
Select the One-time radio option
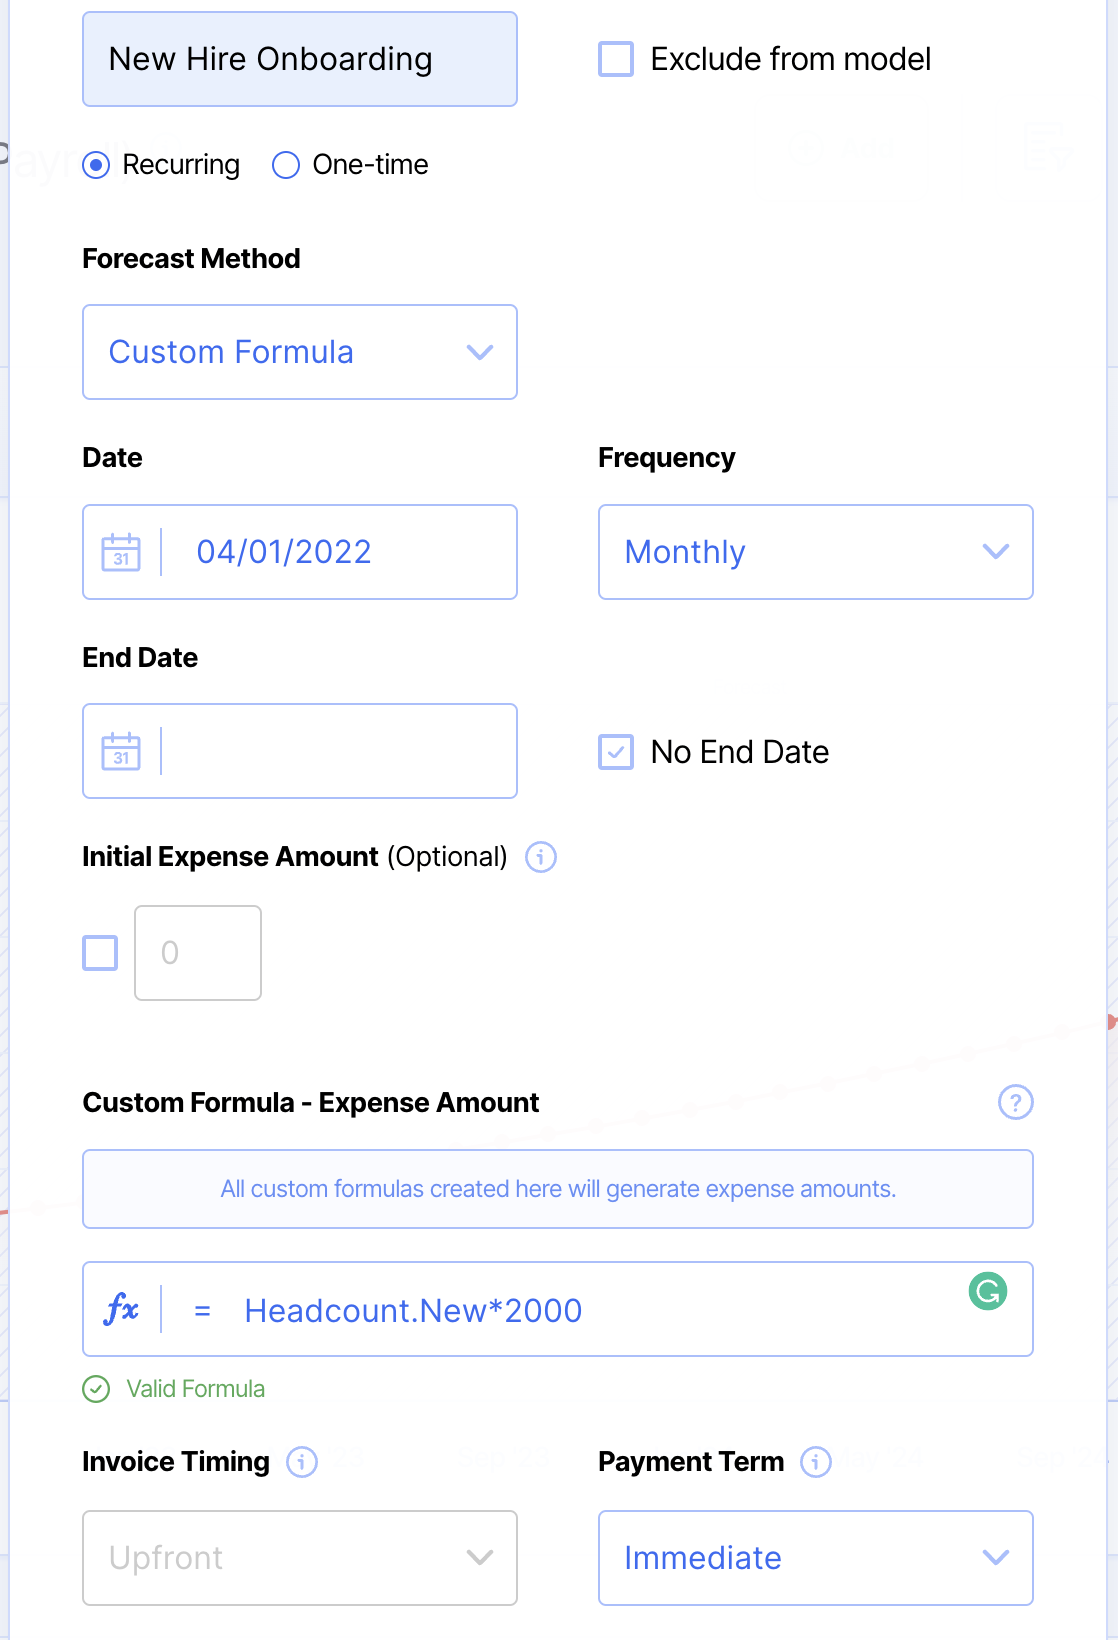coord(286,165)
